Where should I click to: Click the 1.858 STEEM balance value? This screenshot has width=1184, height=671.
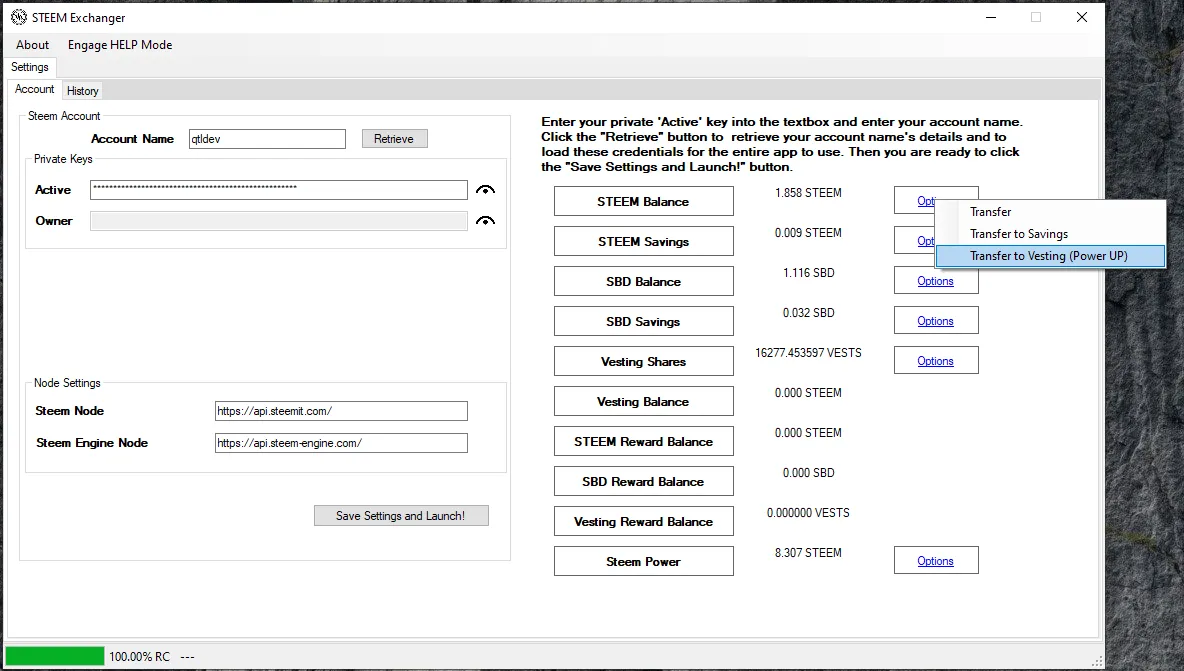click(808, 193)
